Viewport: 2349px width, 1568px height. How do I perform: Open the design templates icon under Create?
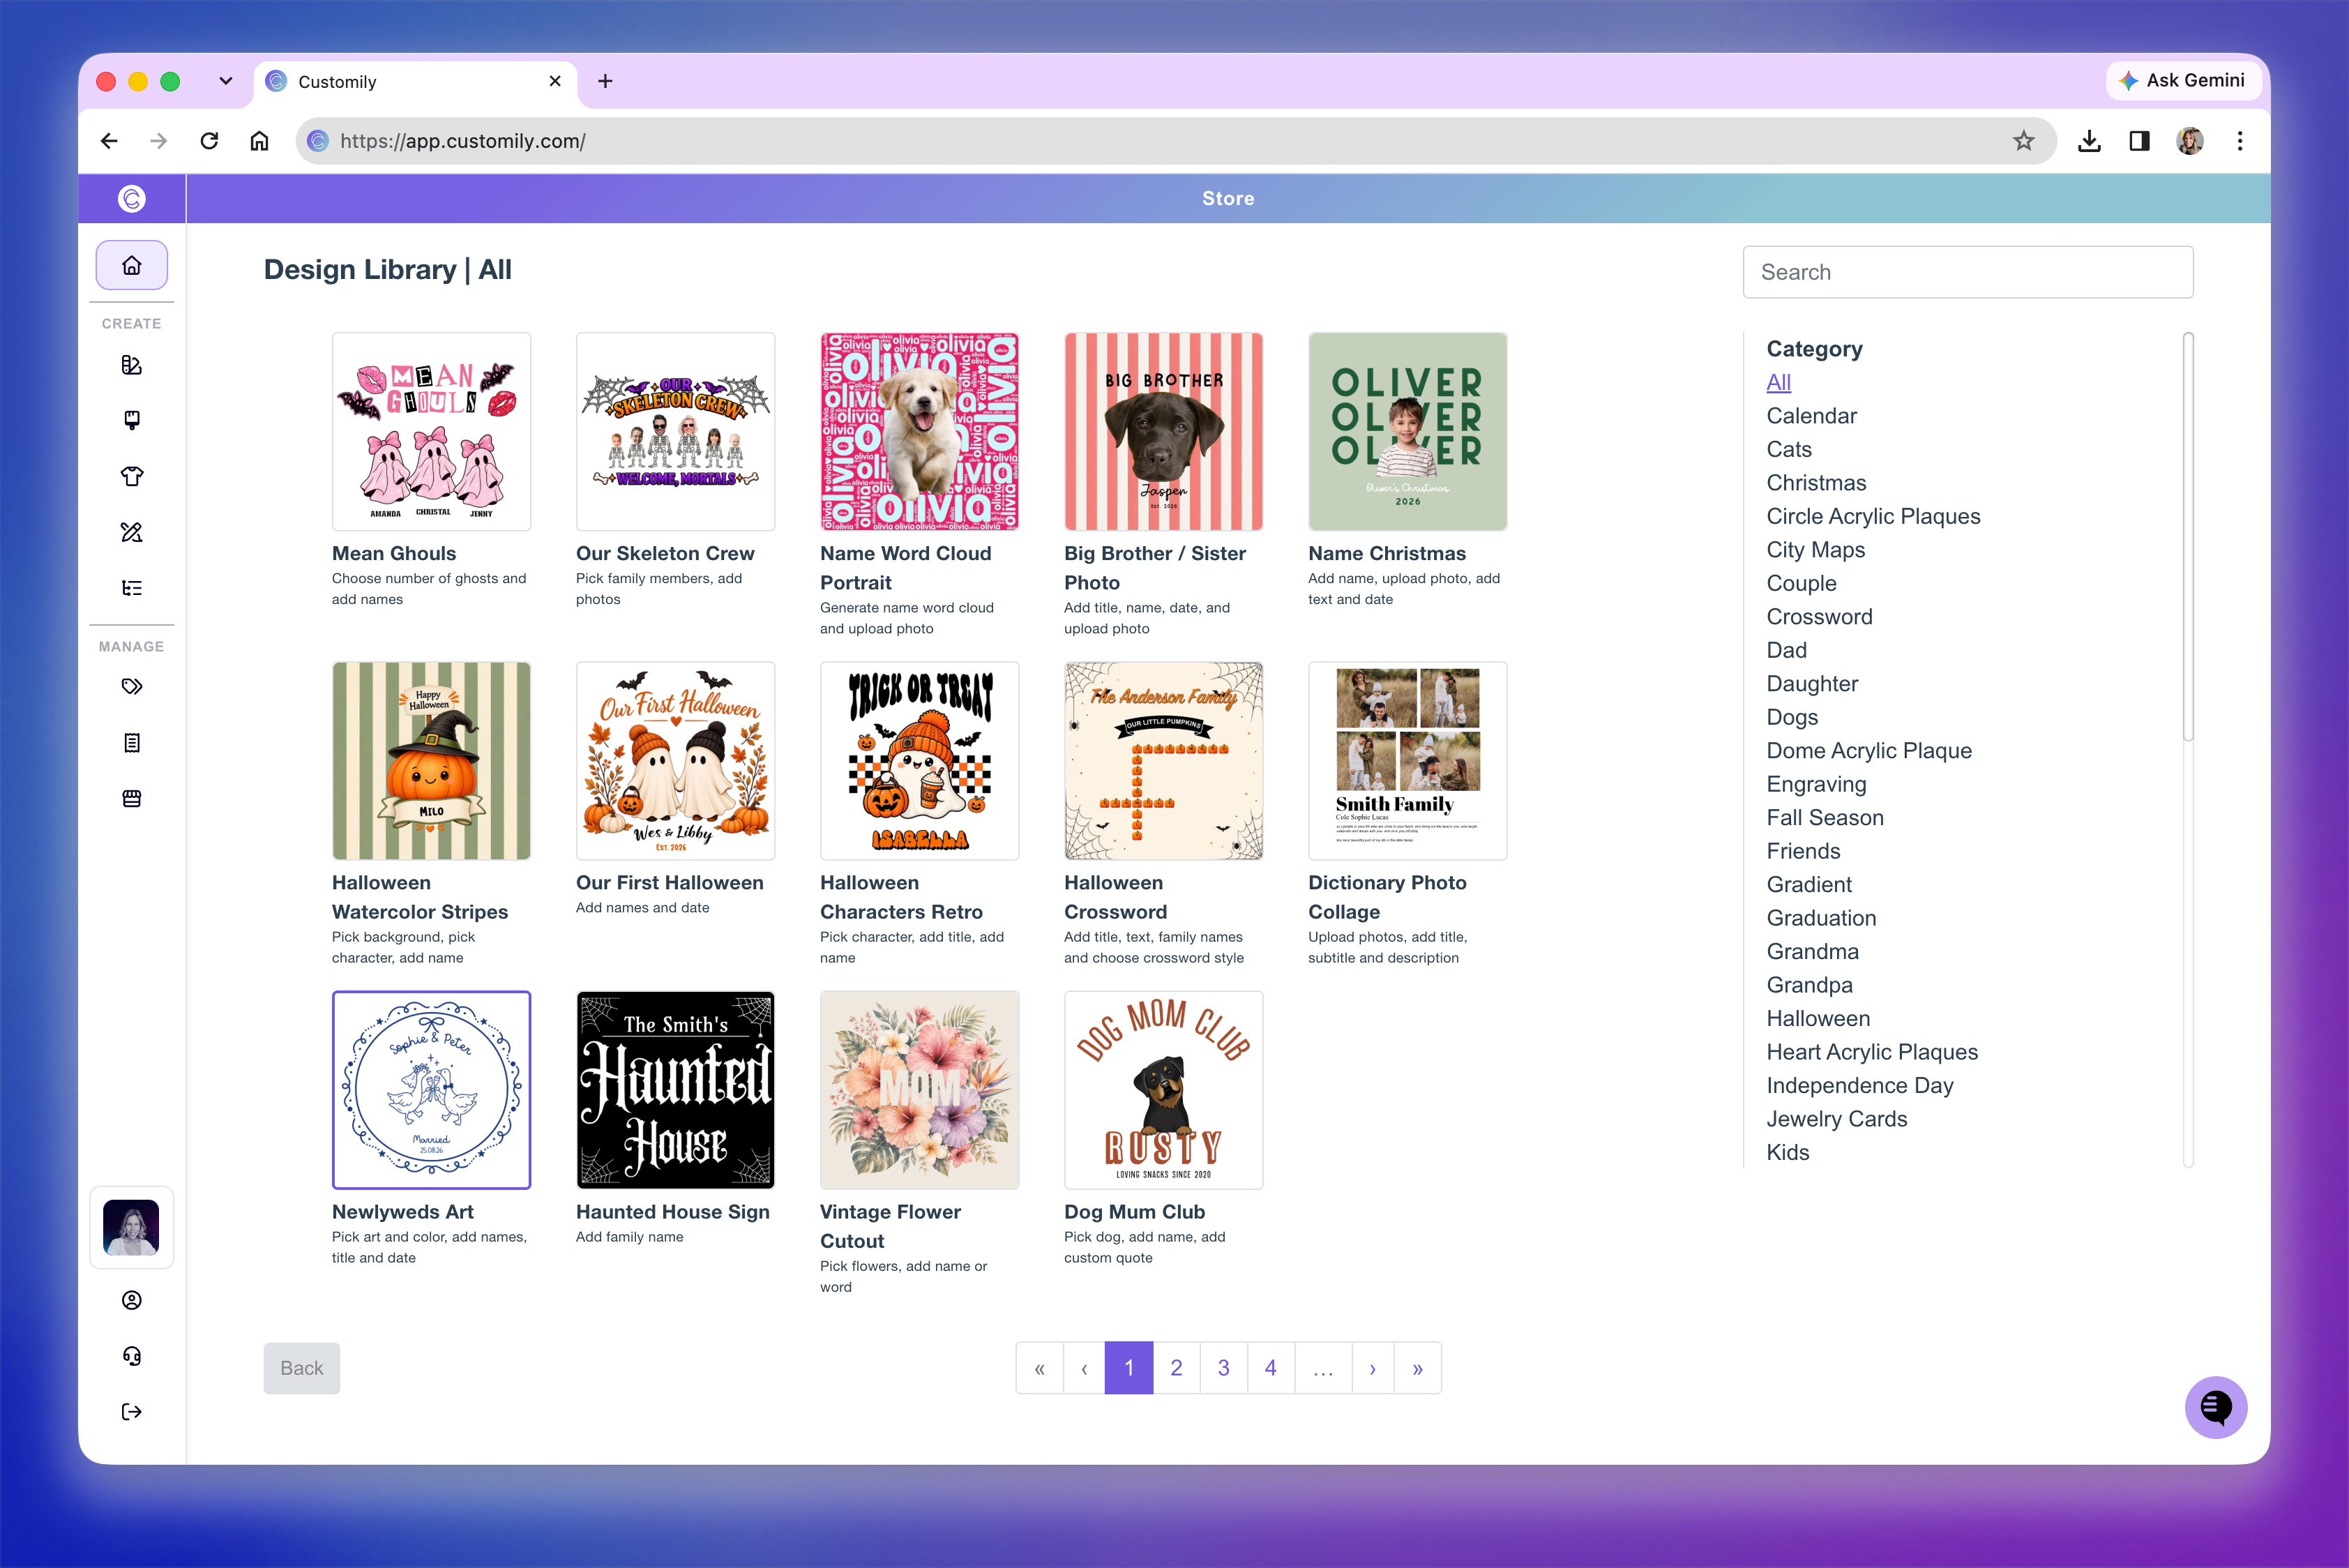131,365
